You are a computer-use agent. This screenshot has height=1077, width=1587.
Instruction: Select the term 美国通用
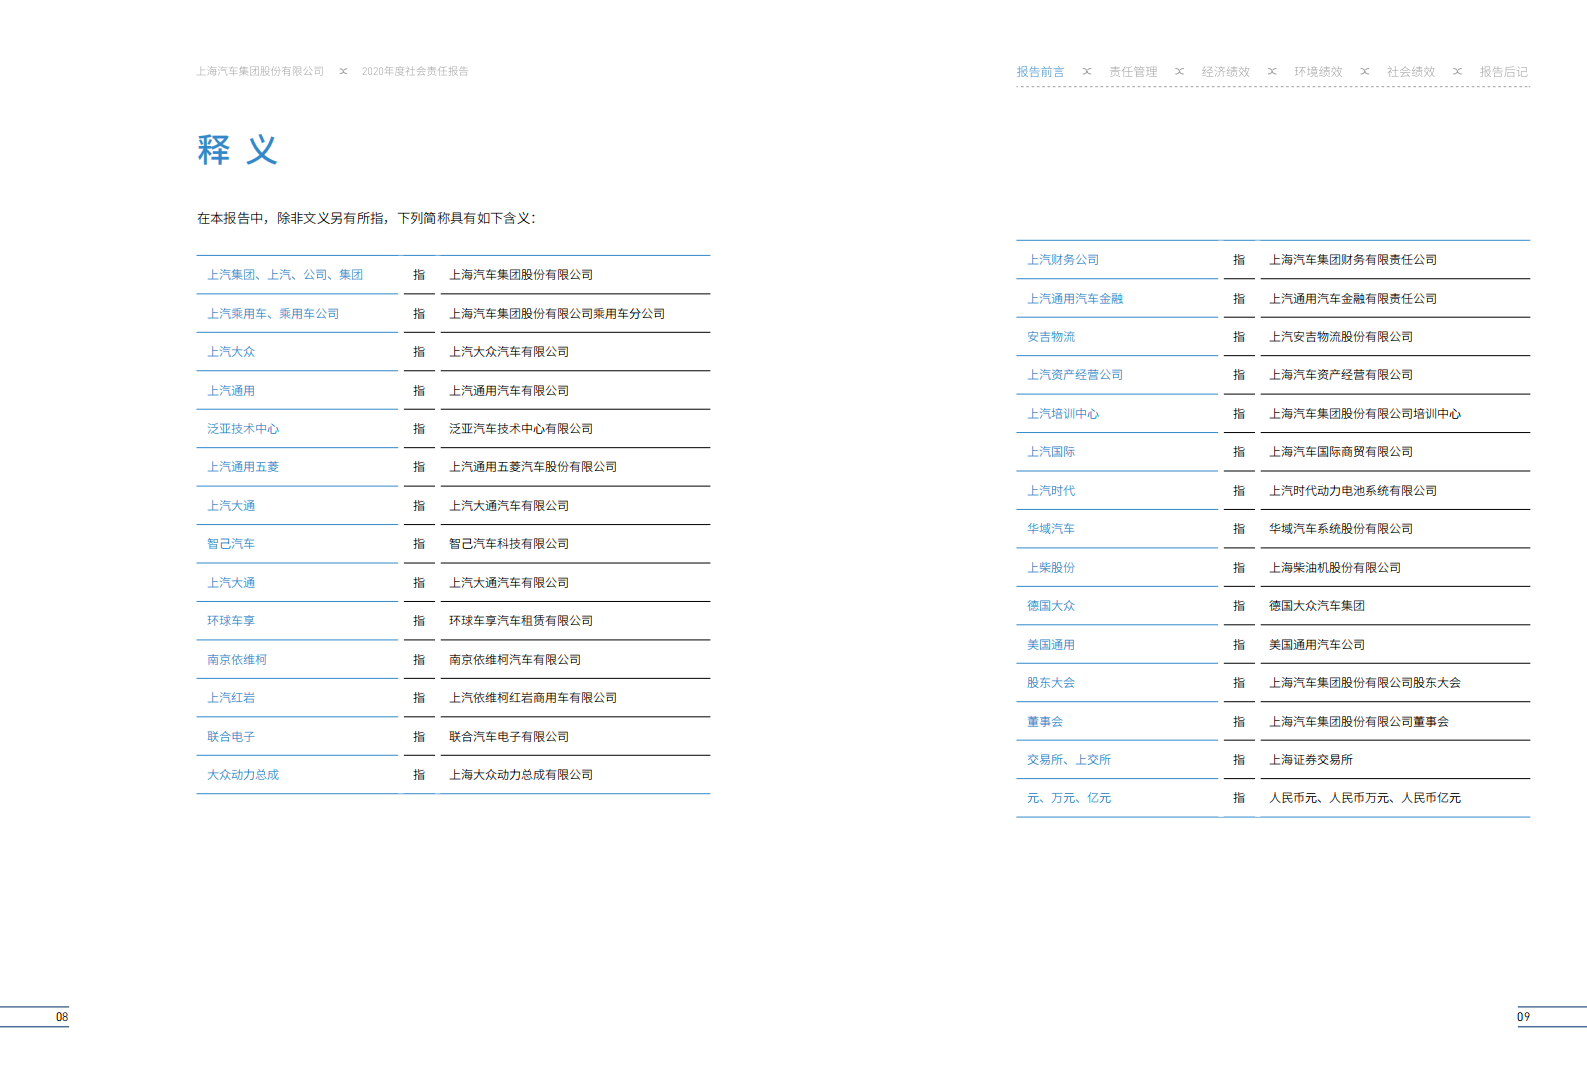click(1051, 645)
